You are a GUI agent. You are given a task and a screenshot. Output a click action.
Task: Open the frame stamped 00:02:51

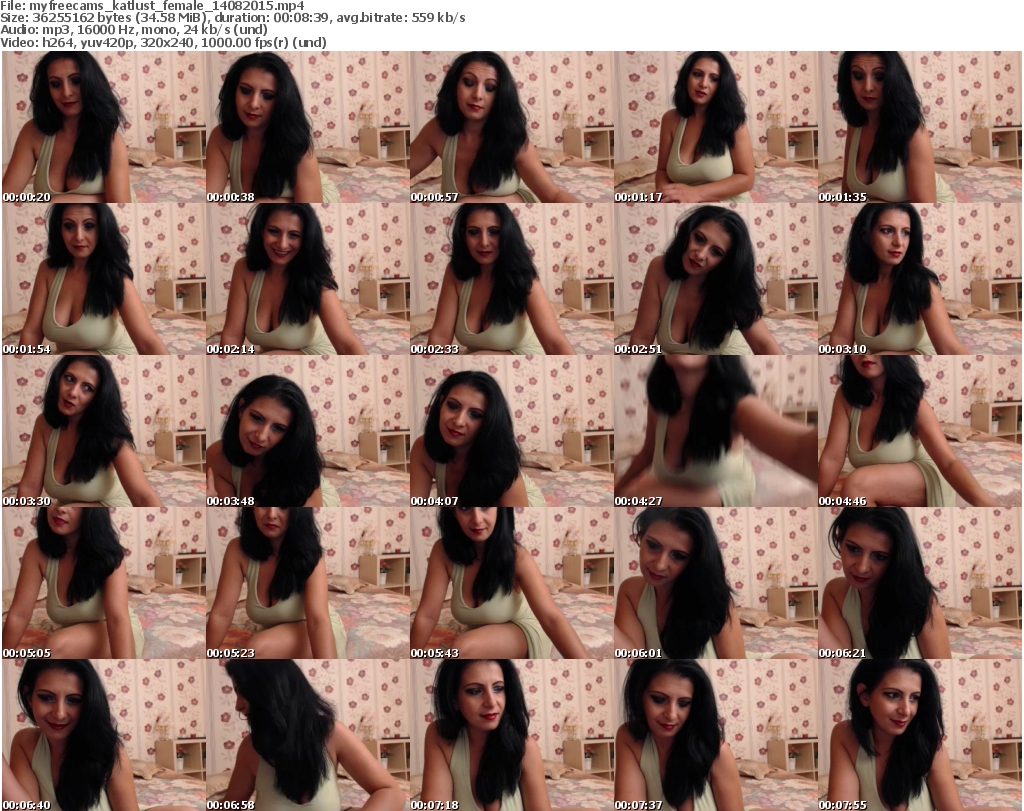point(716,279)
